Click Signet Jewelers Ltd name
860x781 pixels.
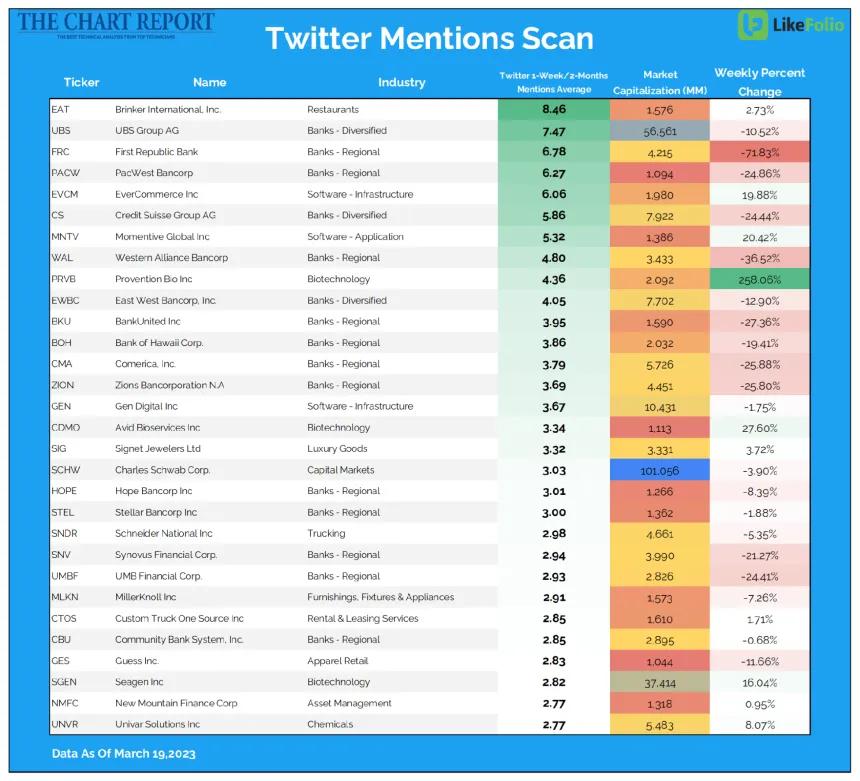tap(158, 449)
